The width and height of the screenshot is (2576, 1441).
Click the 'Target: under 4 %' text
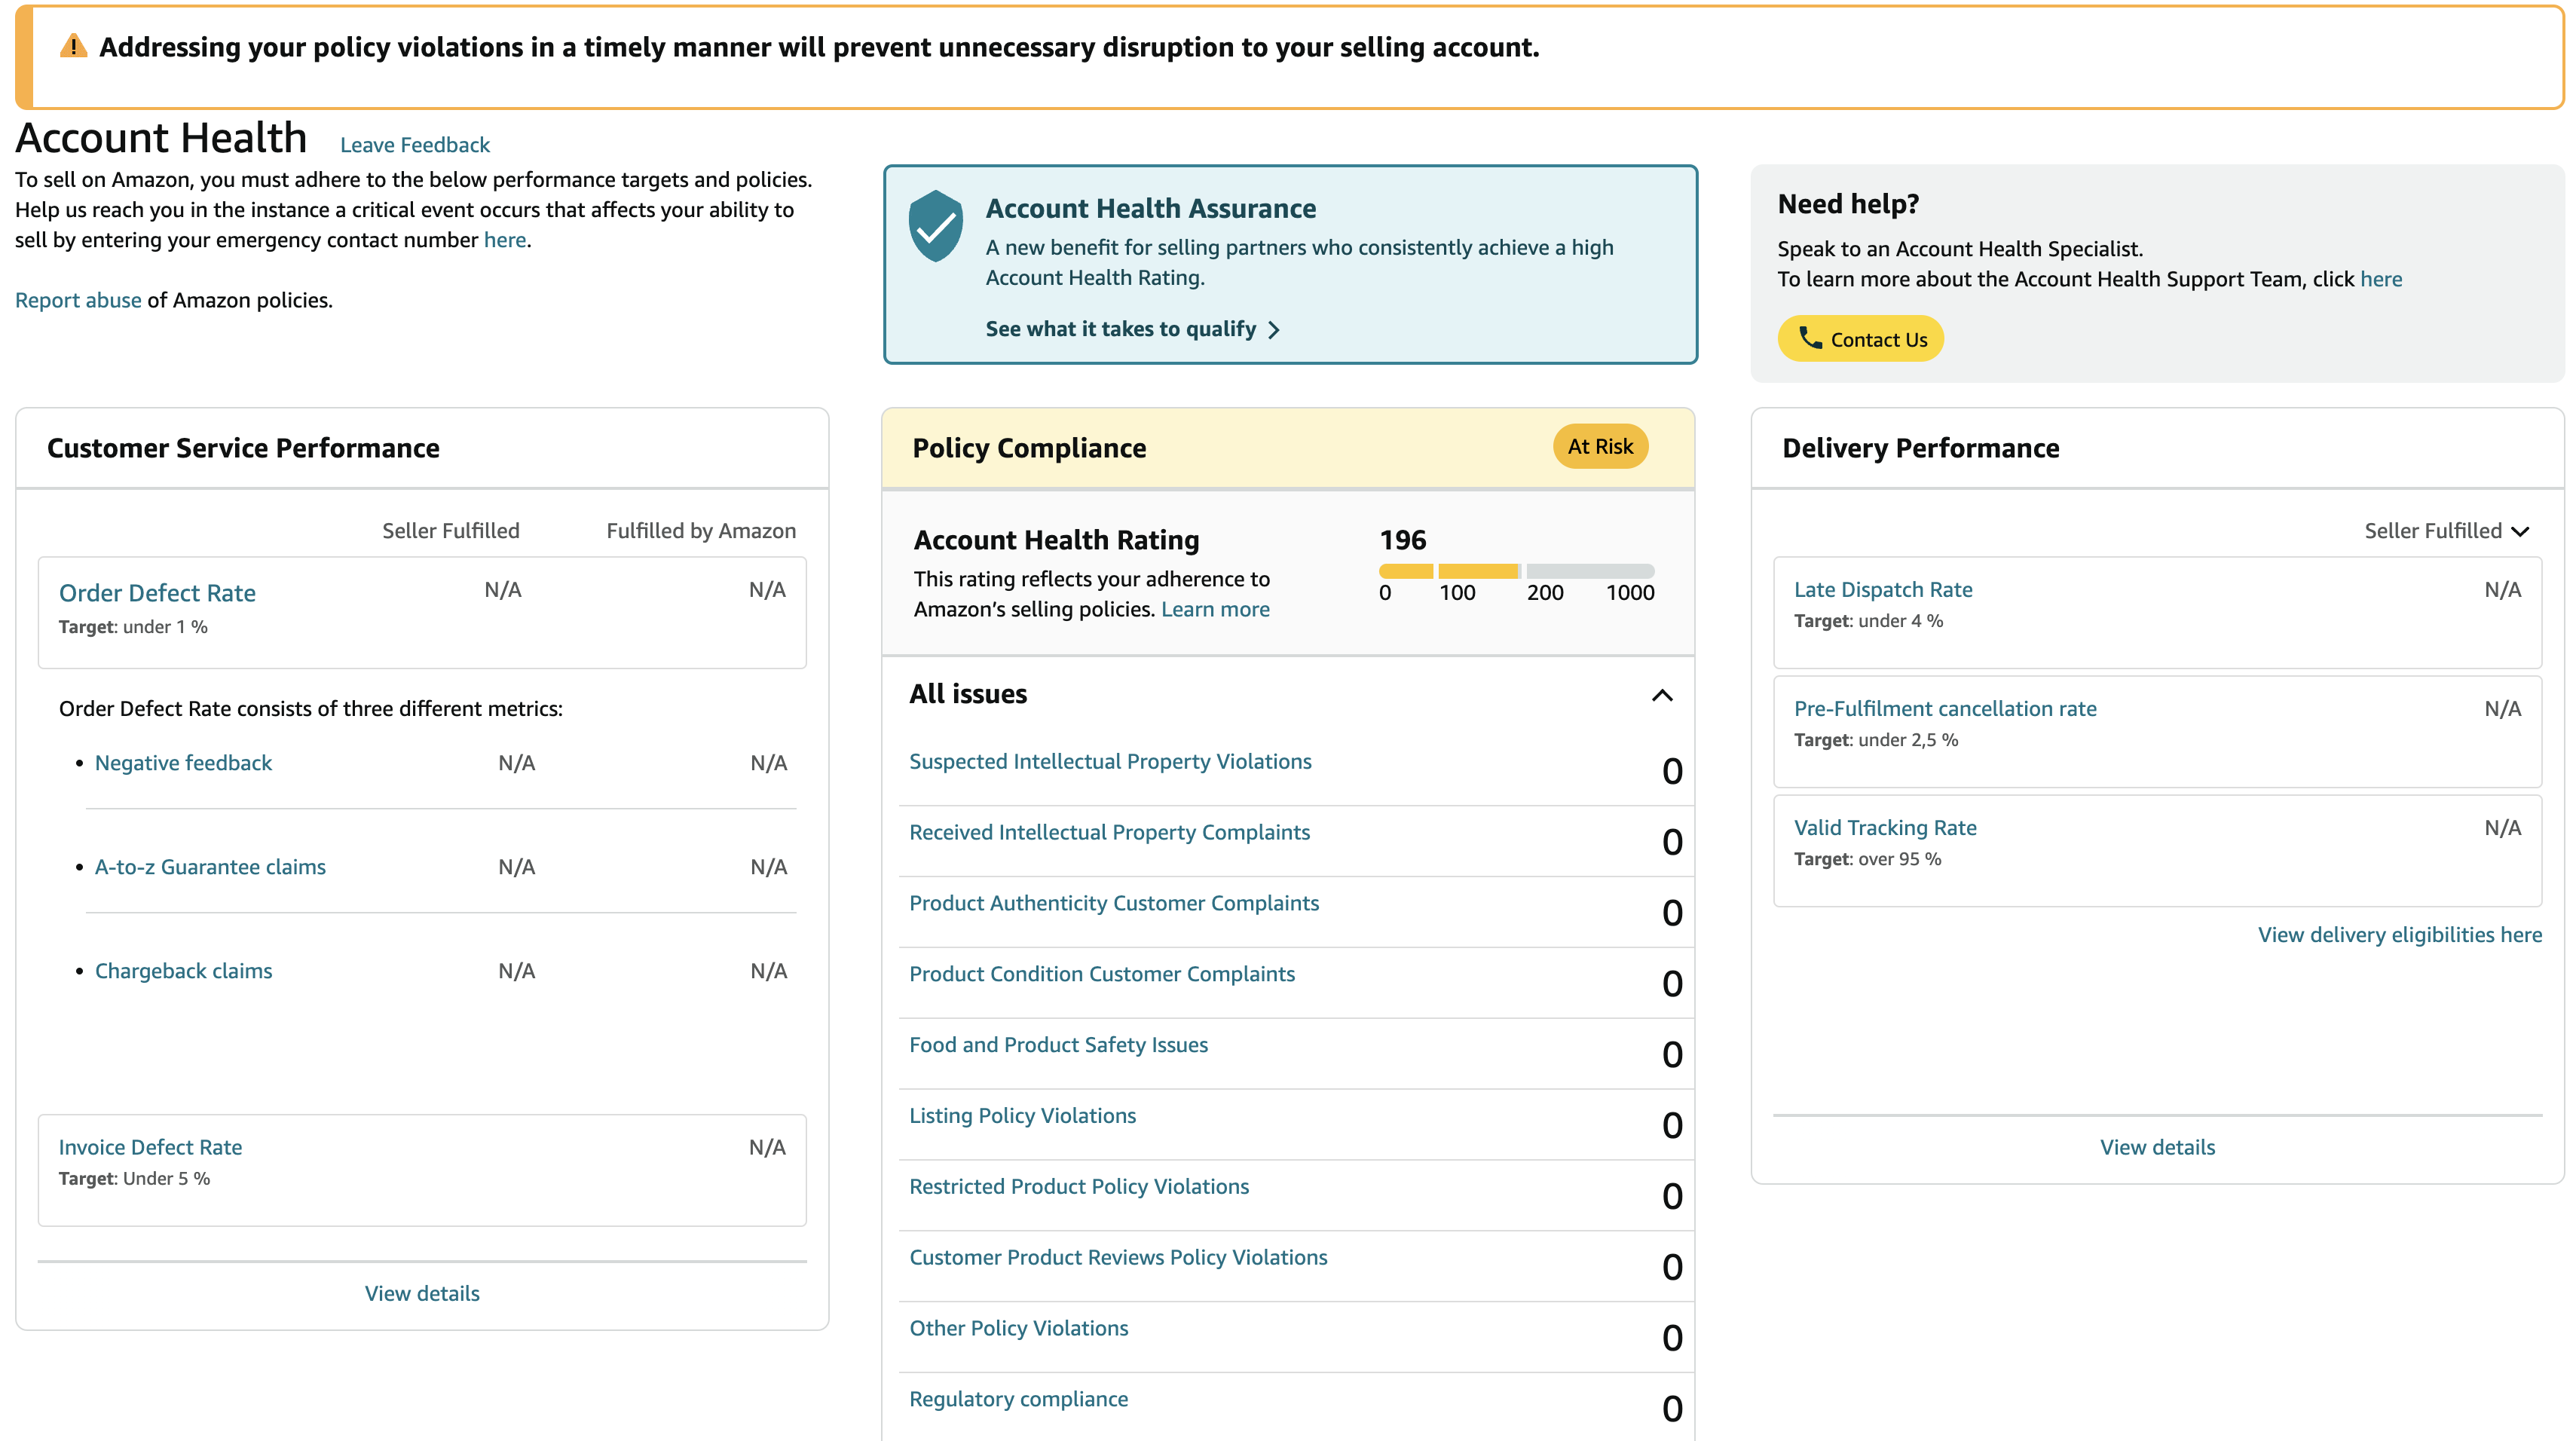coord(1868,621)
